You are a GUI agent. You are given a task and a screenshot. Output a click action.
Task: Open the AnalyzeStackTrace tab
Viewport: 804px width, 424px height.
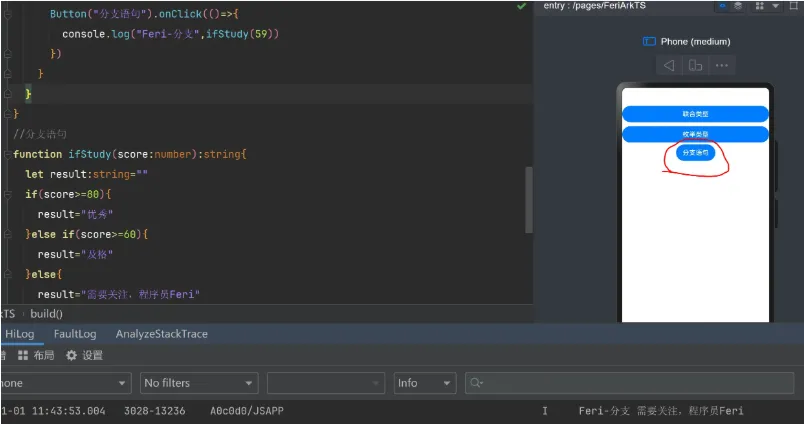(162, 334)
